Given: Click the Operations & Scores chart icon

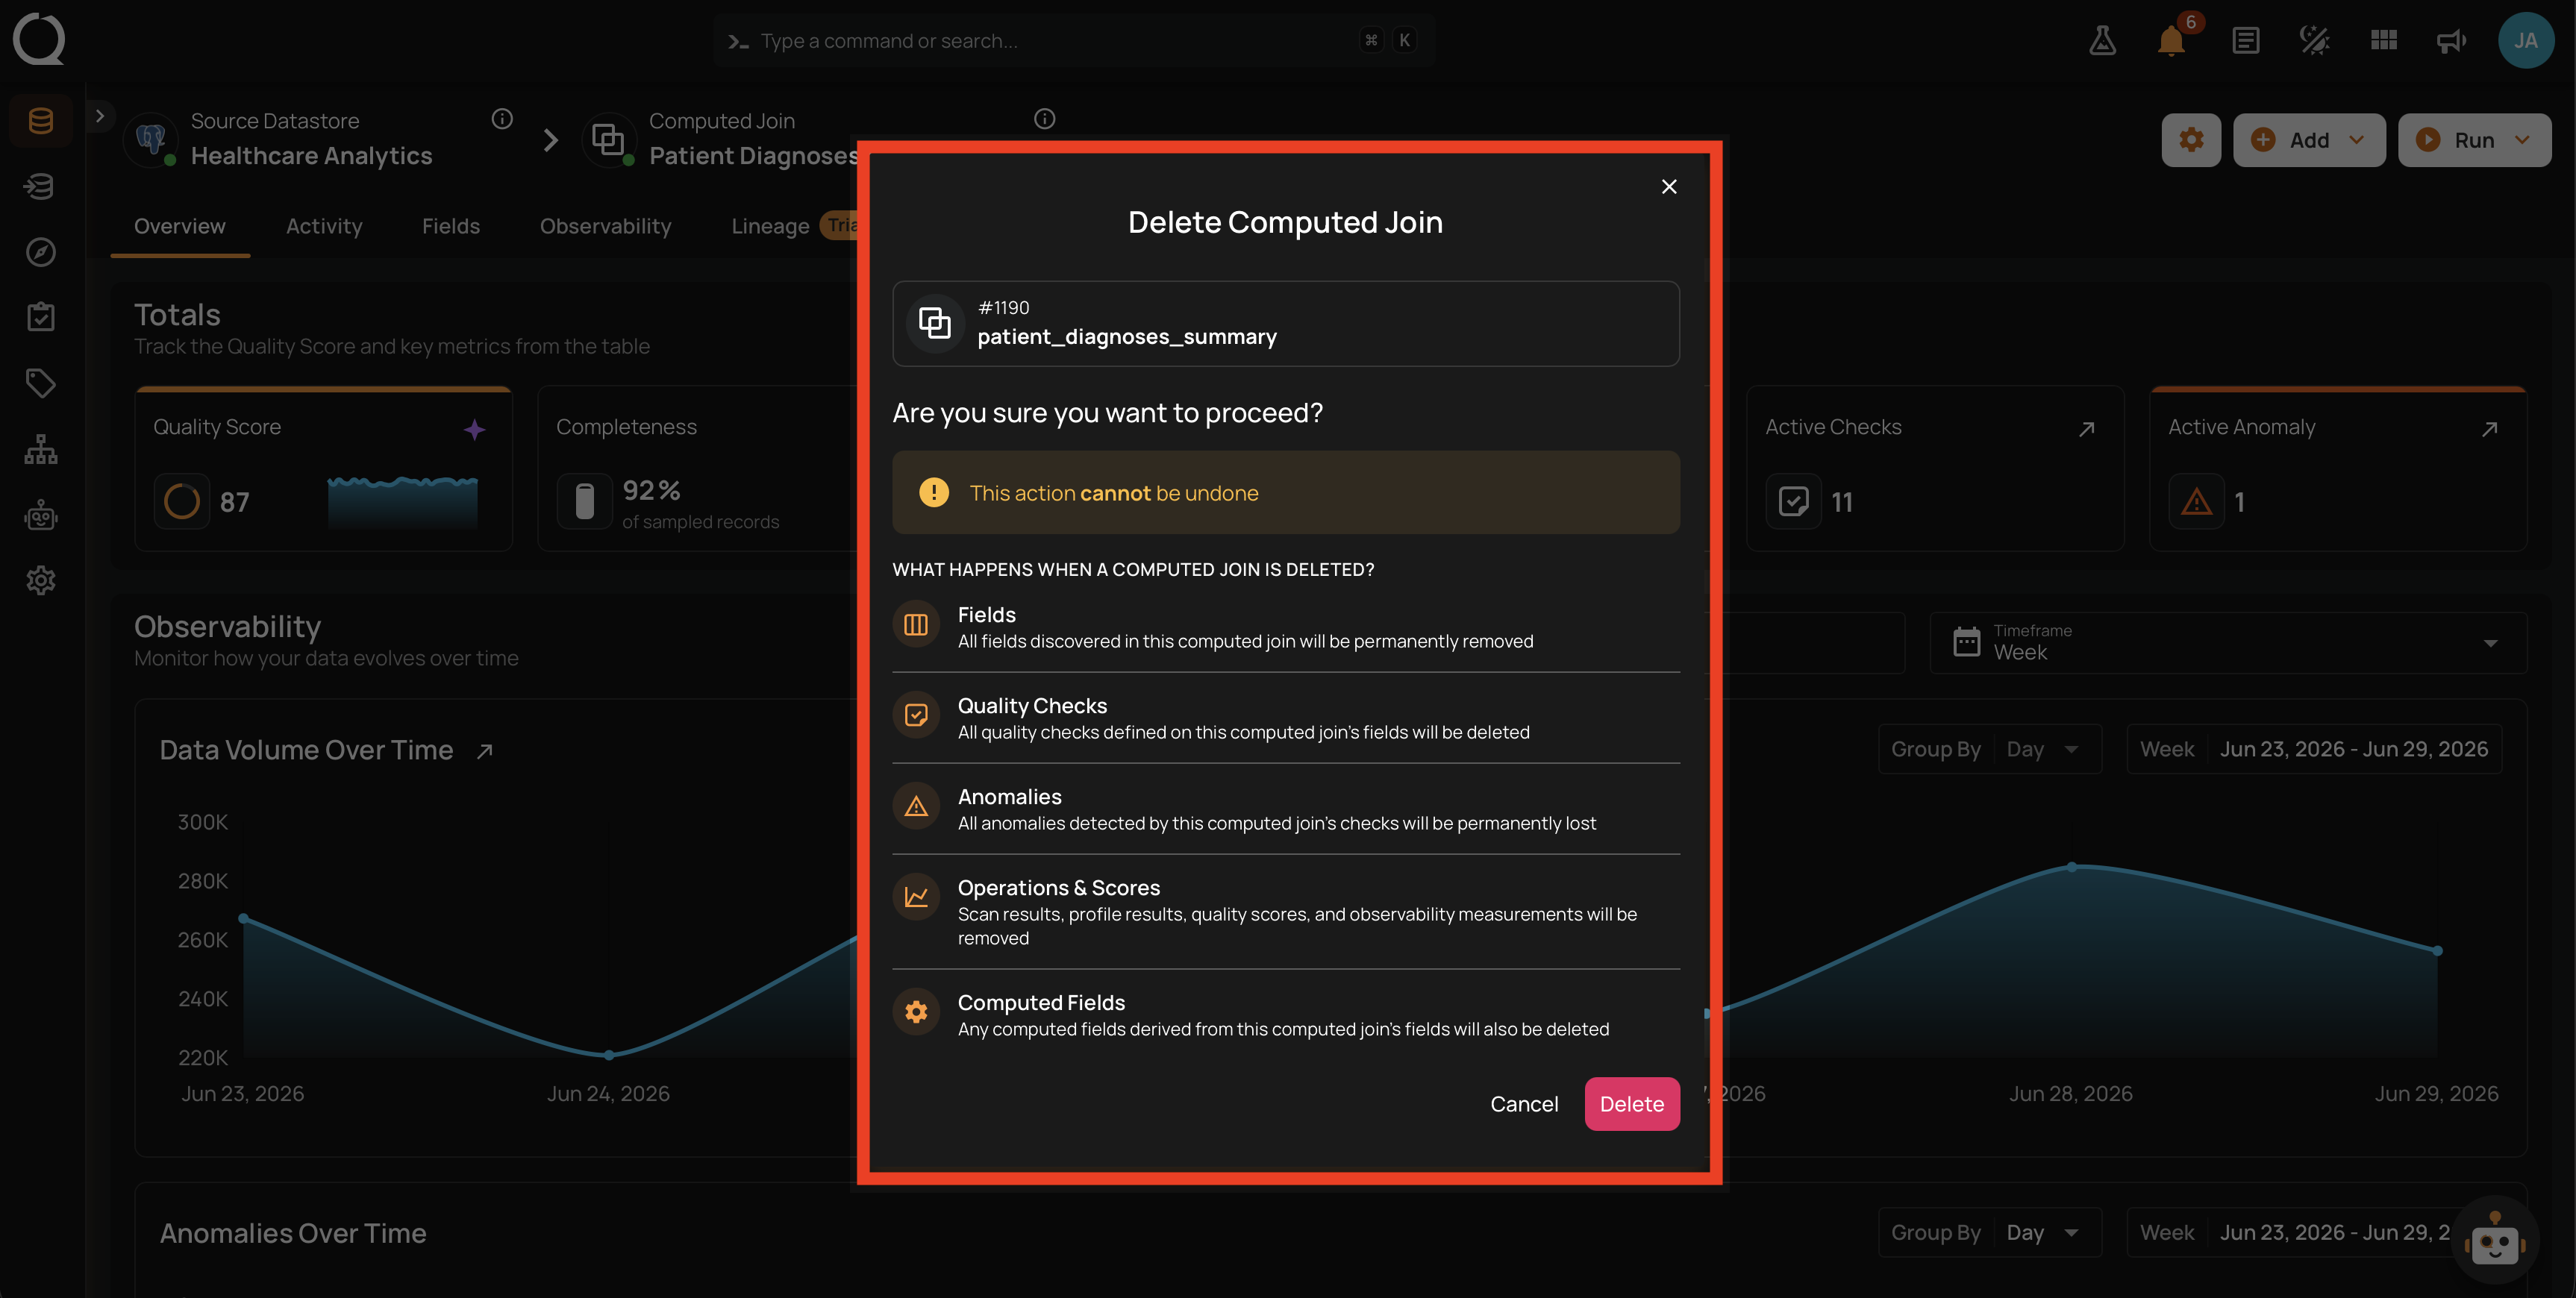Looking at the screenshot, I should click(915, 898).
